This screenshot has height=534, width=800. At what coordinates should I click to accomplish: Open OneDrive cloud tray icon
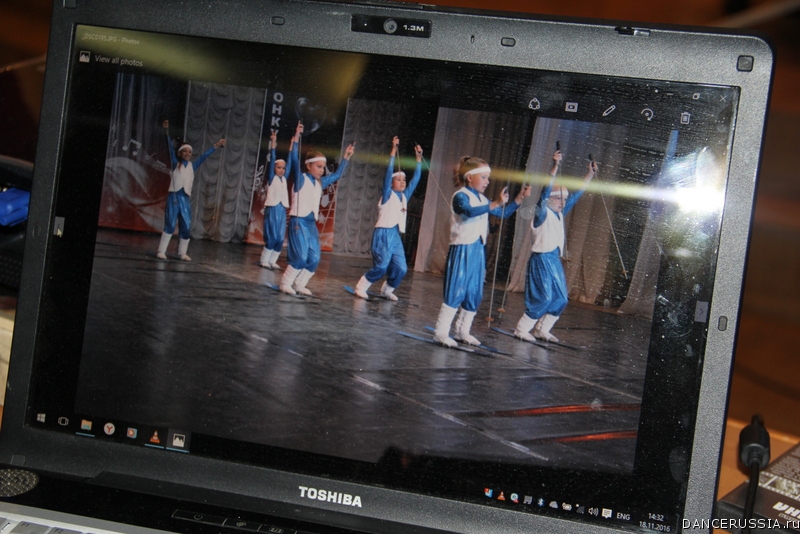(554, 504)
